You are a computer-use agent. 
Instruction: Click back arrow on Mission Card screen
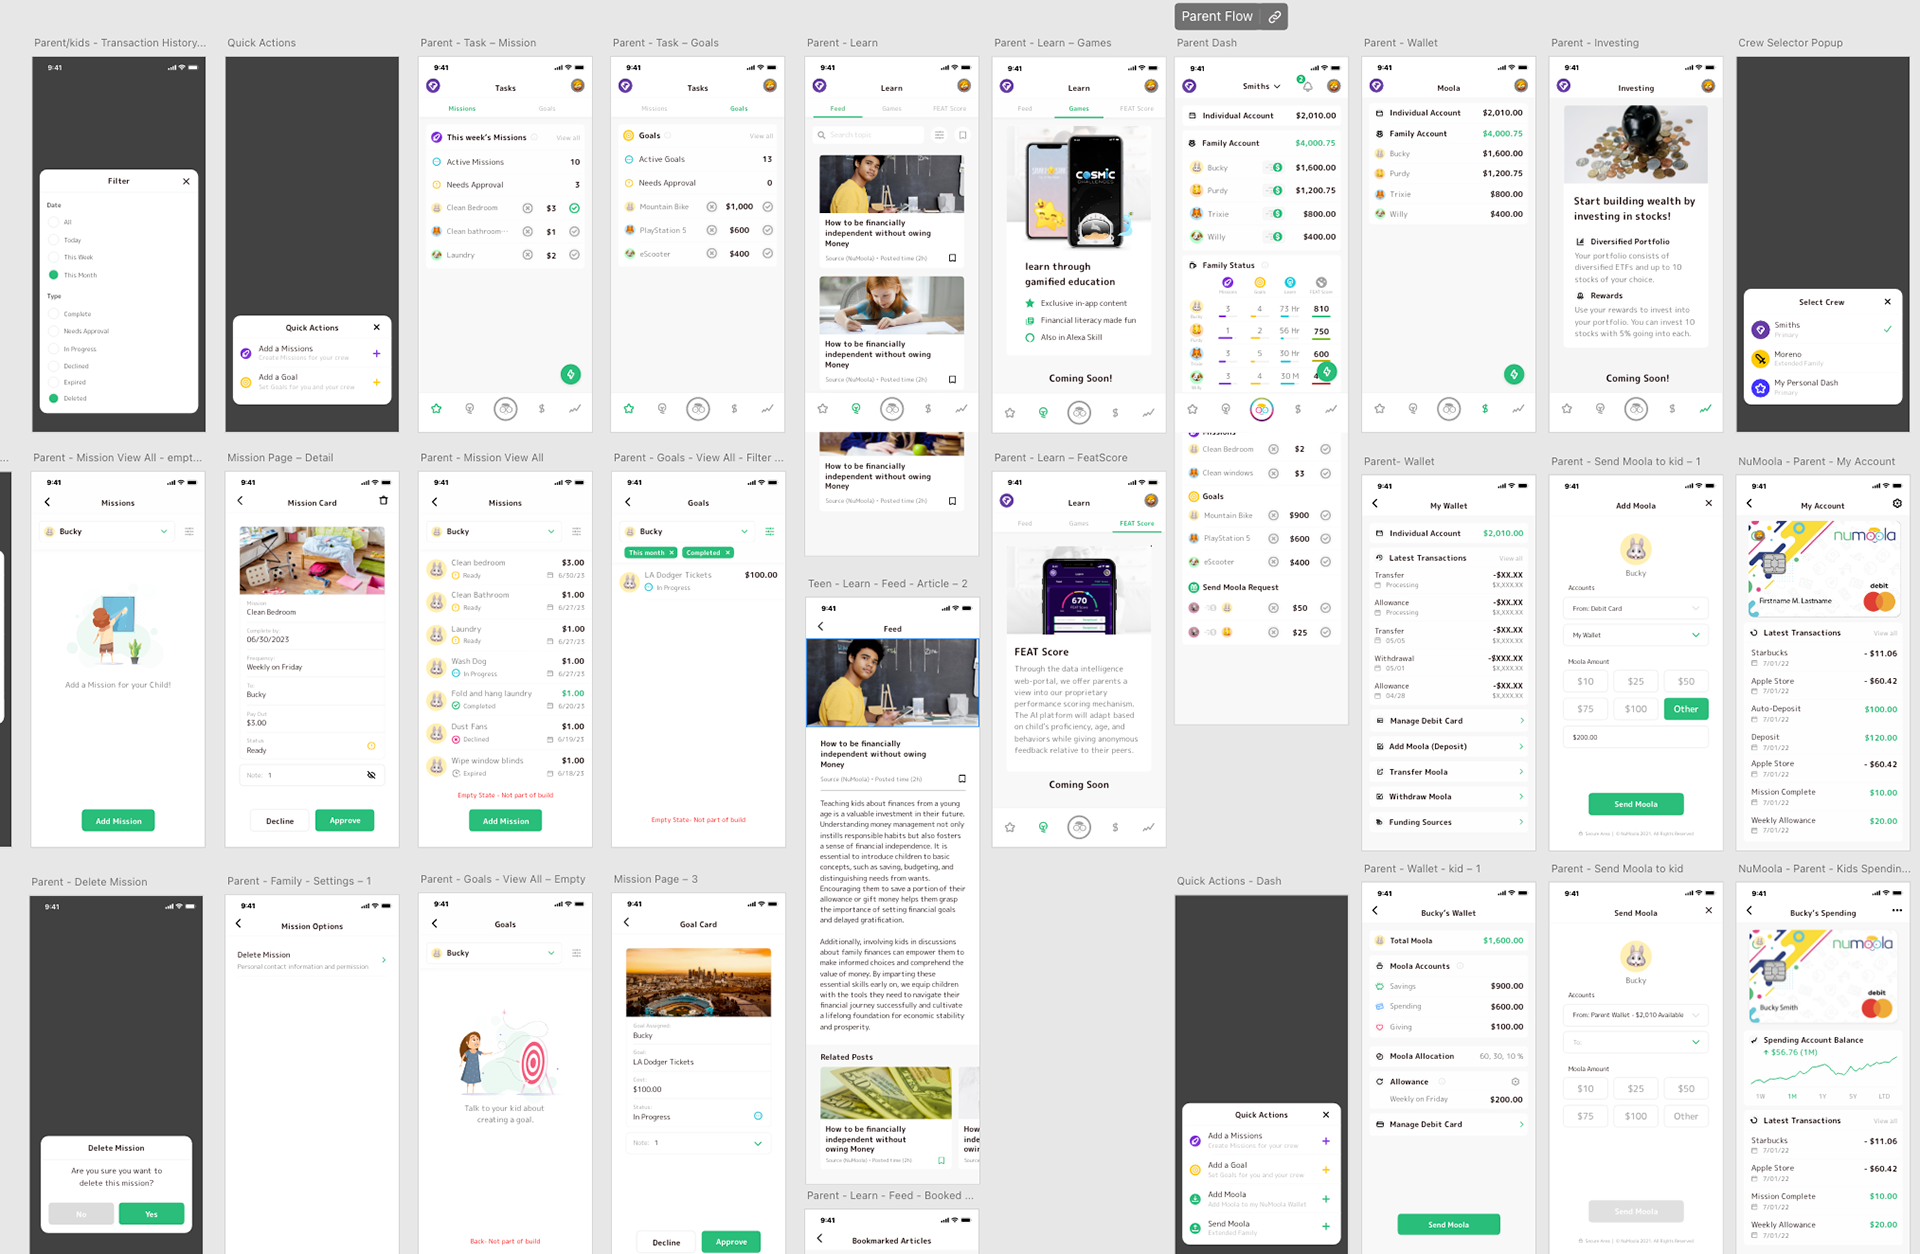[x=240, y=501]
